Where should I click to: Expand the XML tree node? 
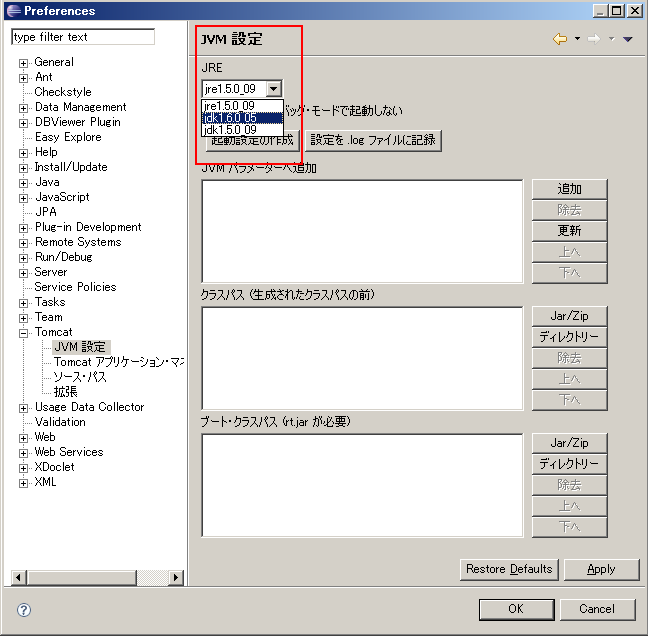tap(24, 483)
